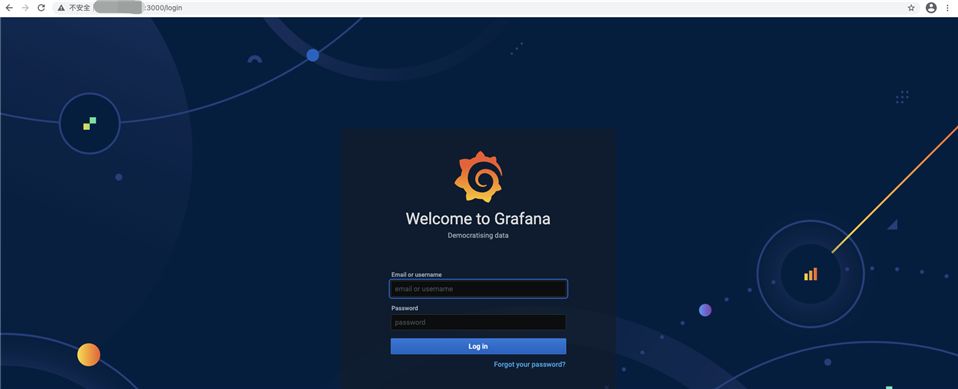Viewport: 958px width, 389px height.
Task: Click the address bar URL ending in :3000/login
Action: click(x=162, y=8)
